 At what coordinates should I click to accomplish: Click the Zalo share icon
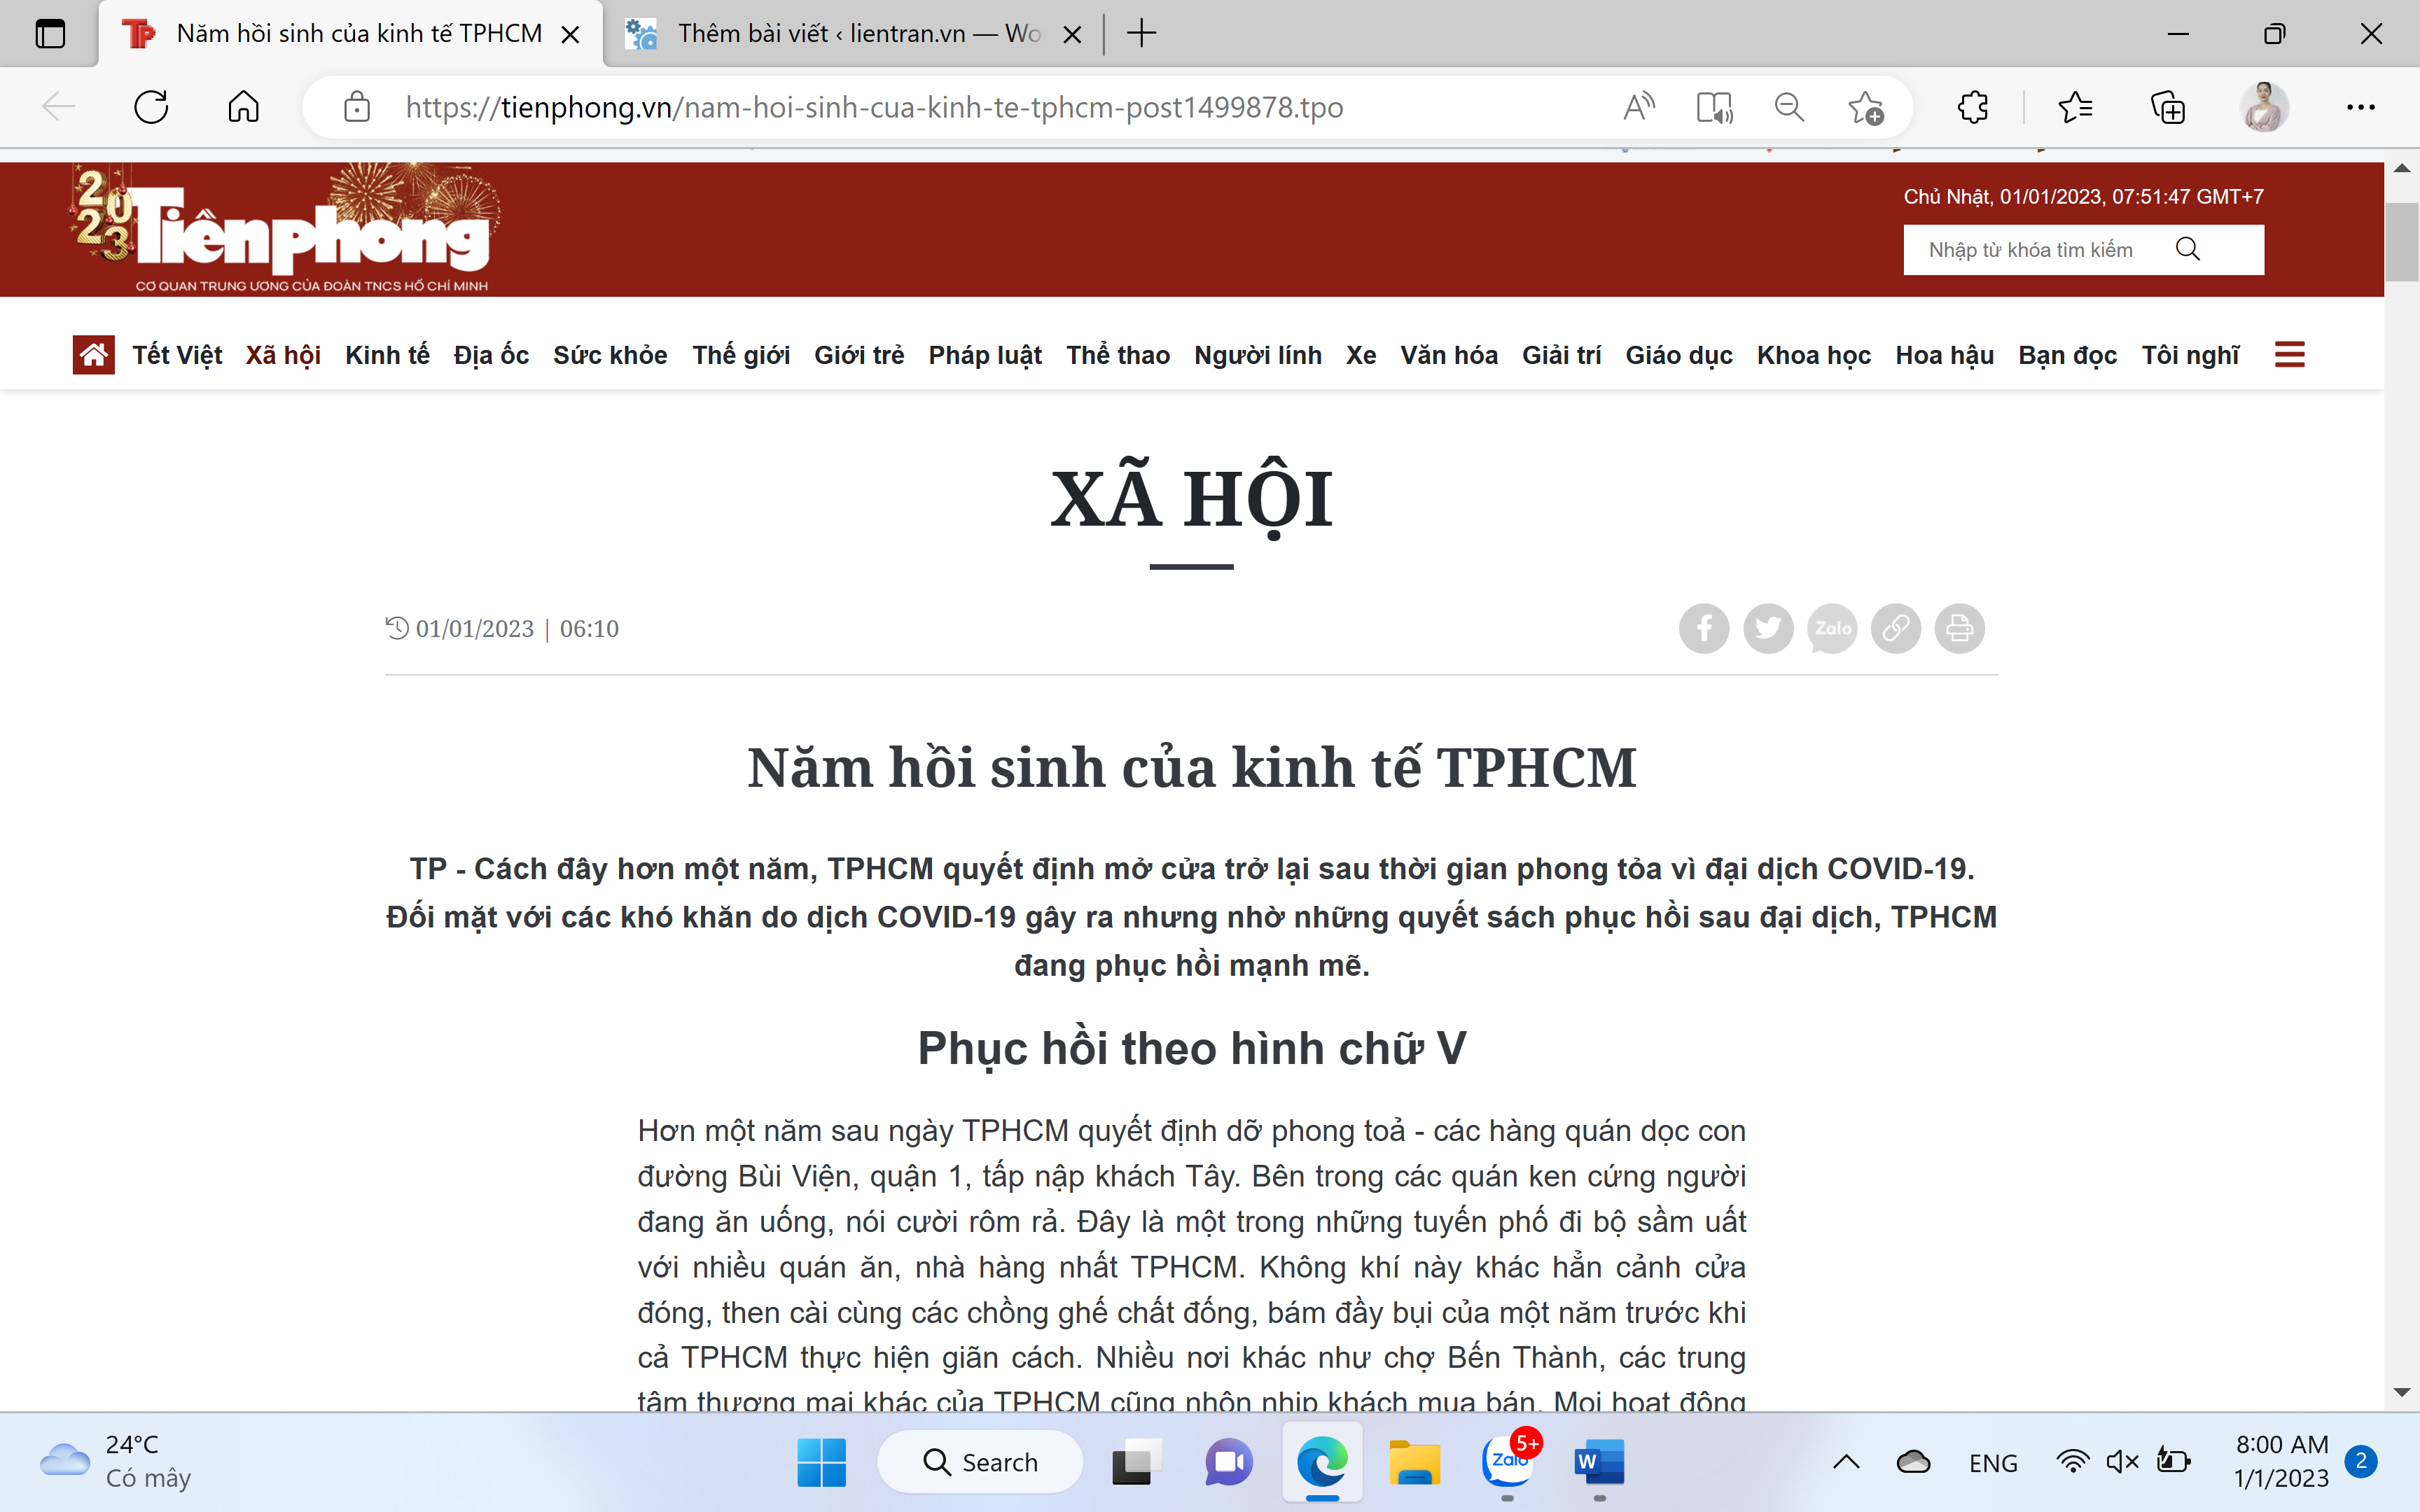1831,629
